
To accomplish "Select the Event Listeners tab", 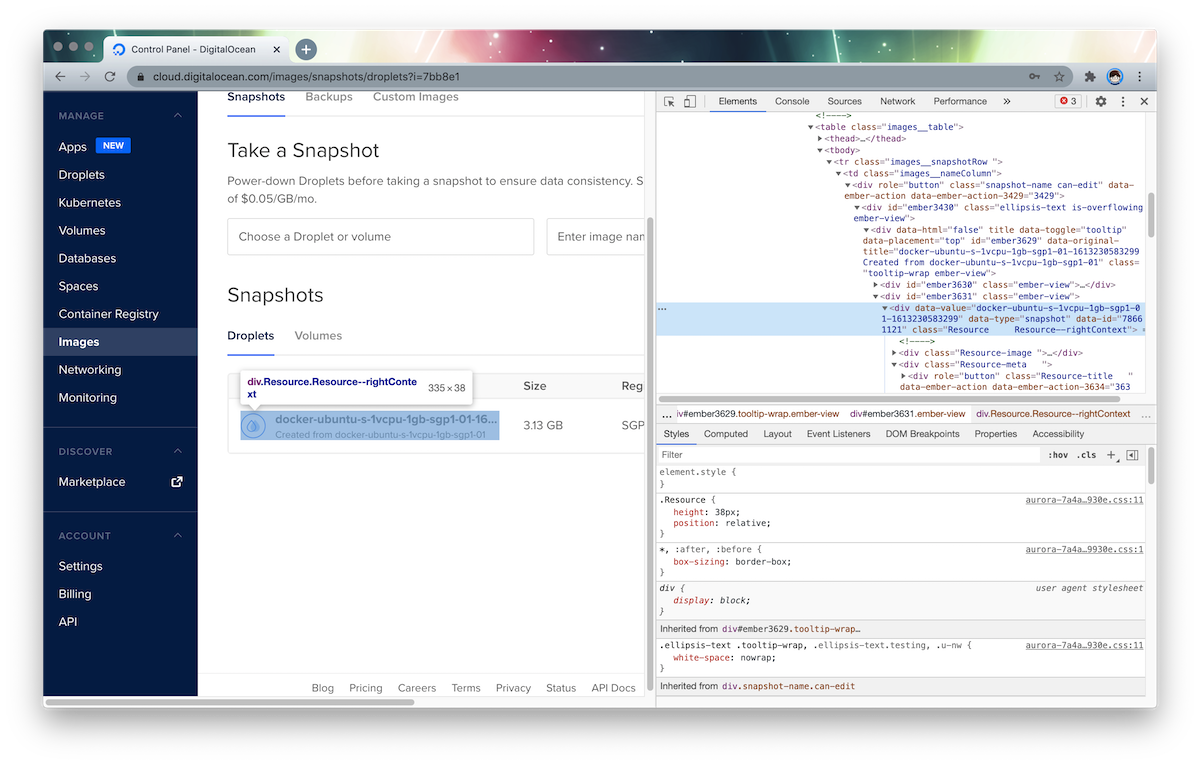I will (838, 434).
